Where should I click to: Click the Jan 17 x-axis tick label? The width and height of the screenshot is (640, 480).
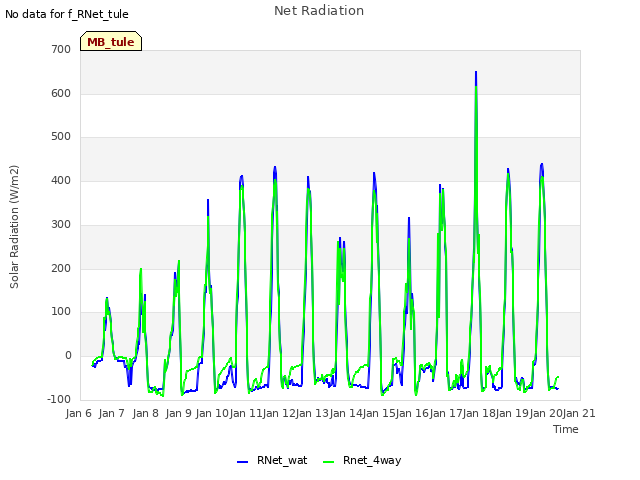tap(446, 413)
